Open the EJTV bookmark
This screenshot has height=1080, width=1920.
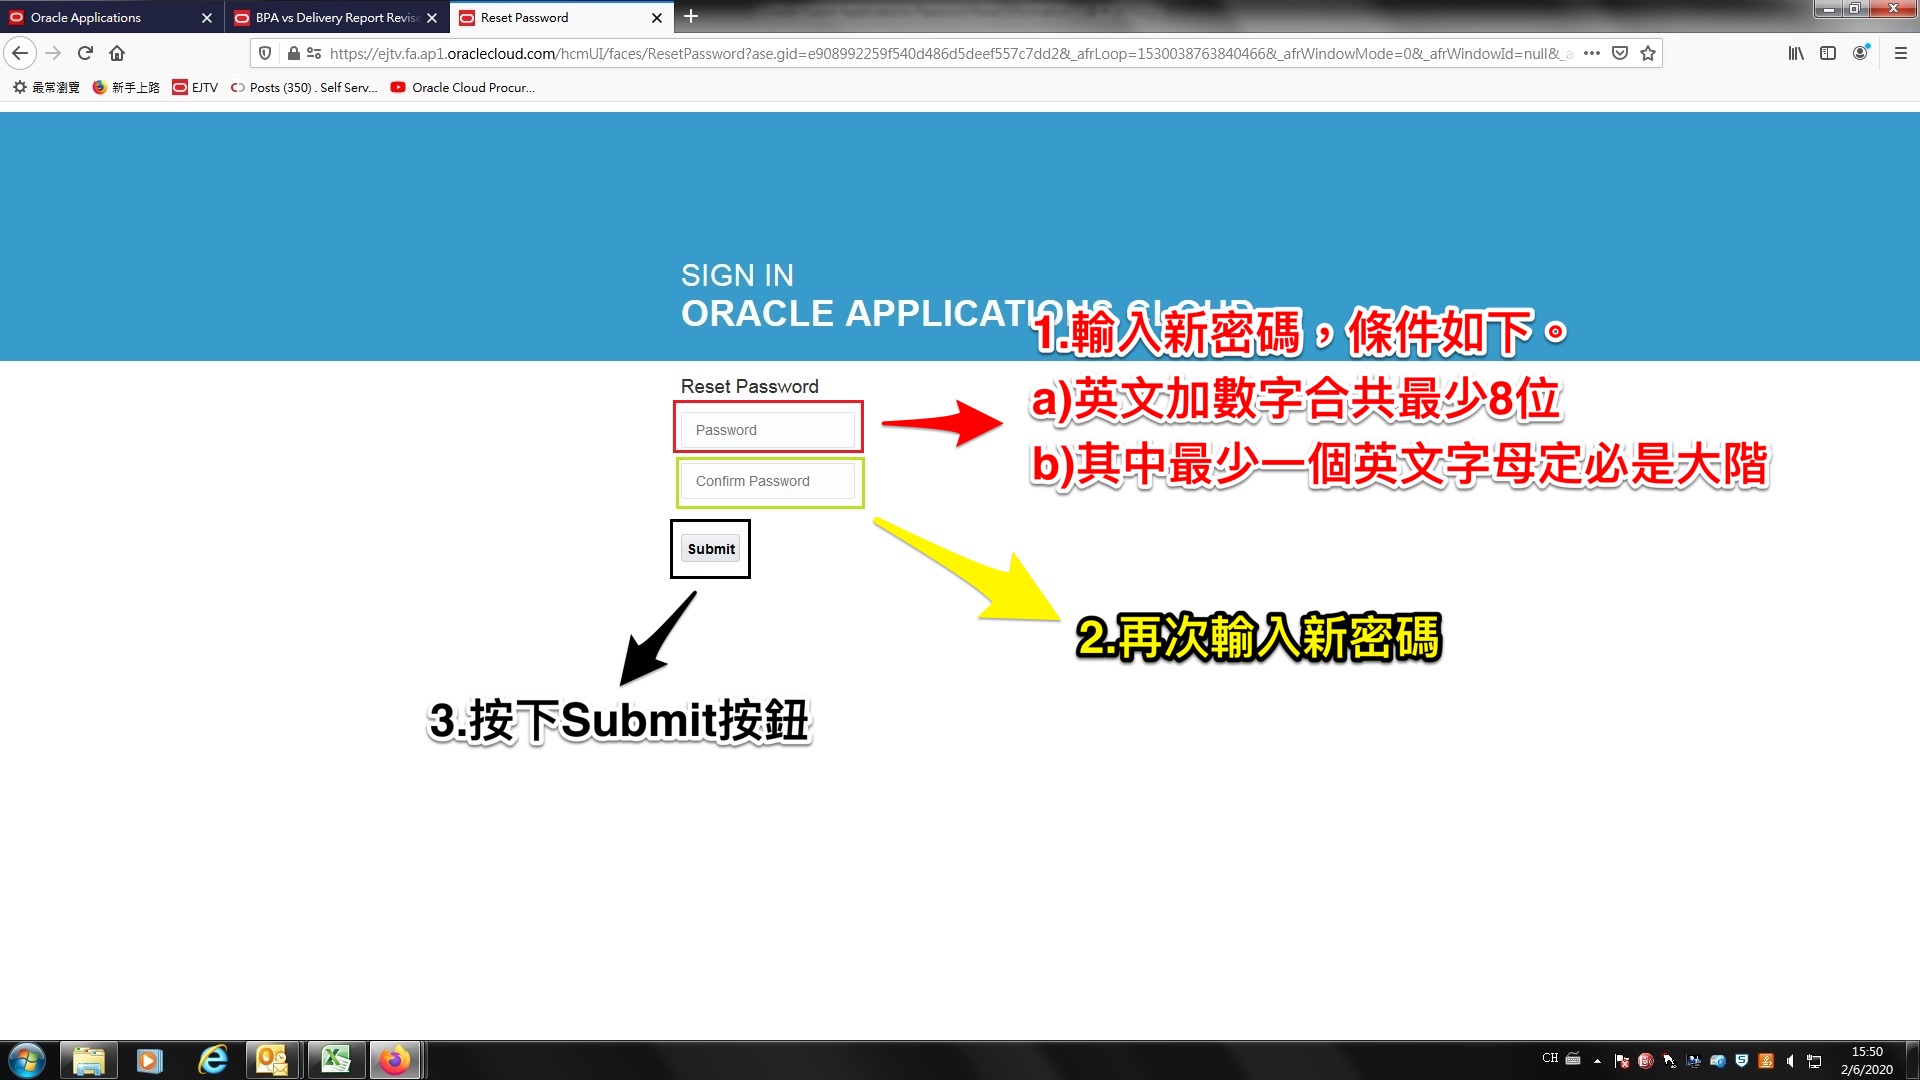195,87
